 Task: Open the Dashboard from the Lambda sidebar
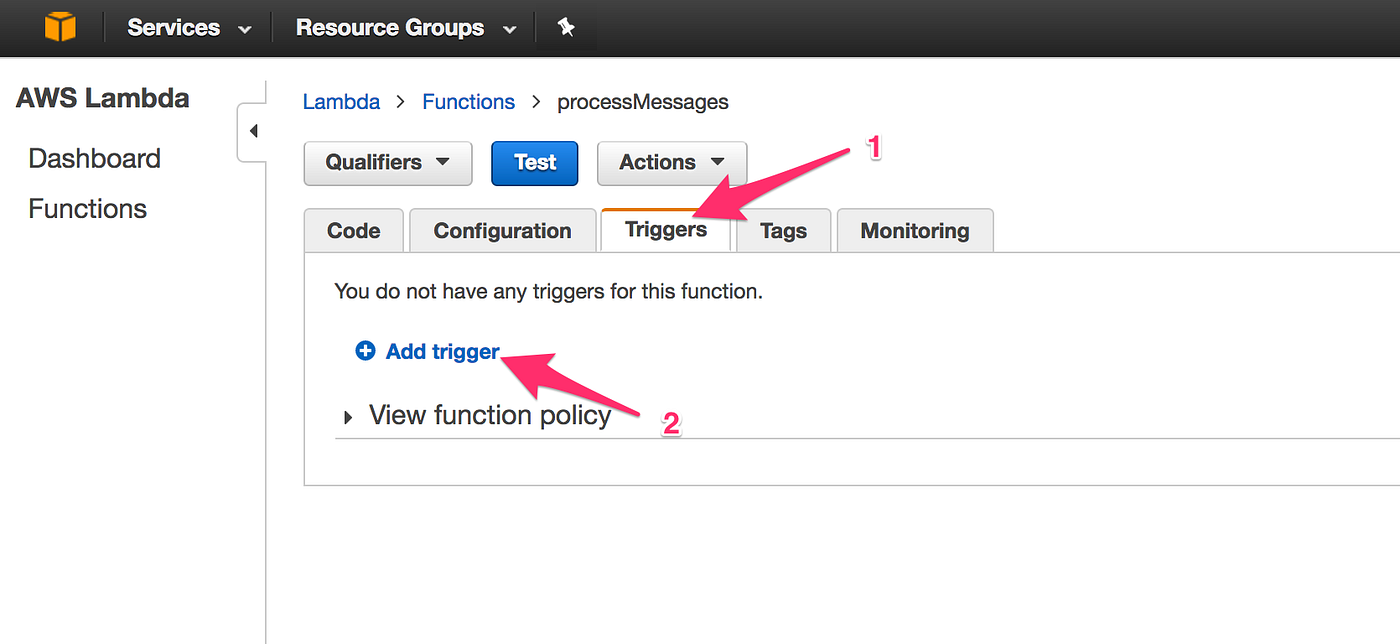point(94,158)
